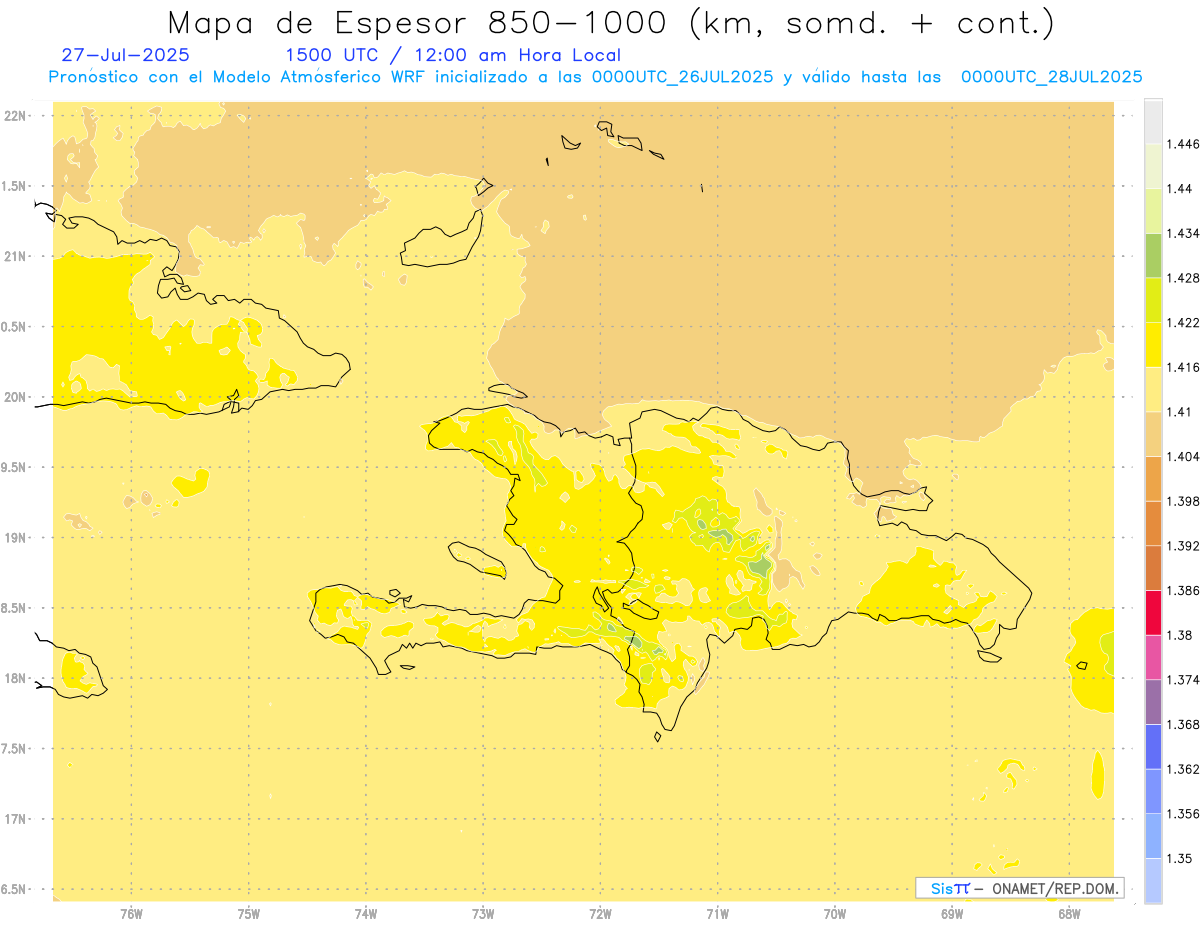Click the '20N' latitude label
The image size is (1200, 927).
15,397
